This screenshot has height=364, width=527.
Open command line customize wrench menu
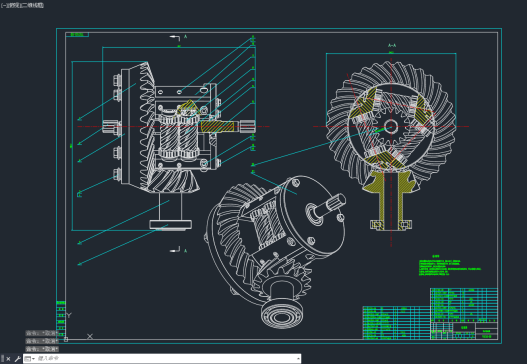[x=17, y=359]
